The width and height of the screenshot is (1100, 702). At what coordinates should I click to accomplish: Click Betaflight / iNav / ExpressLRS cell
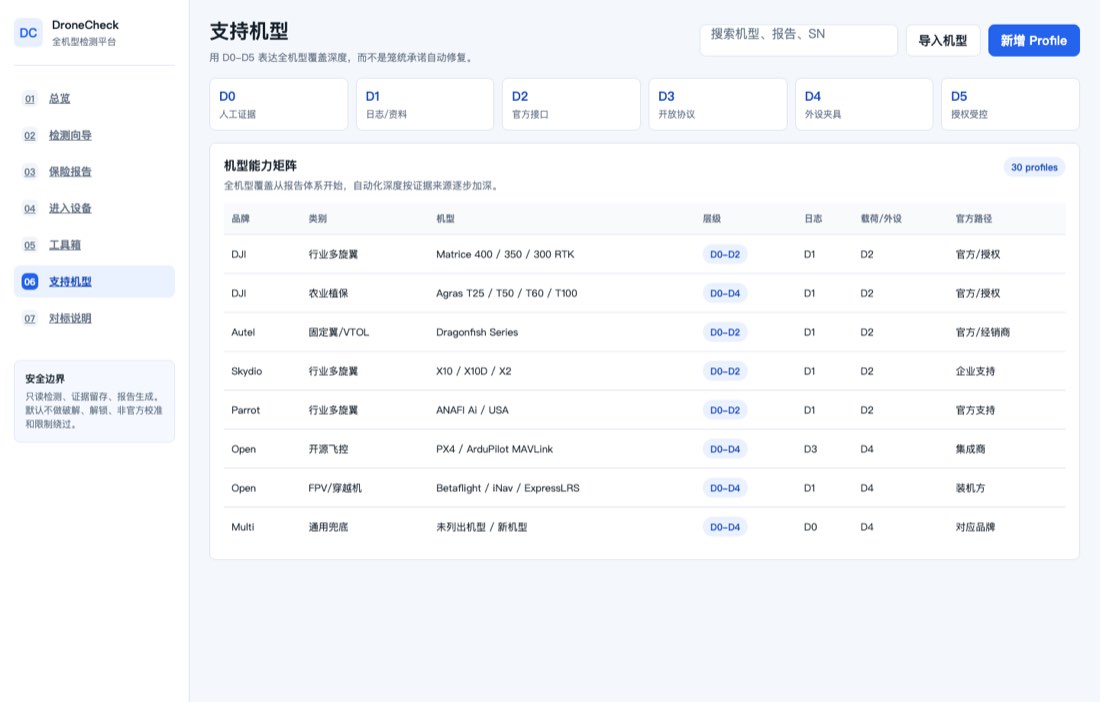pyautogui.click(x=508, y=488)
